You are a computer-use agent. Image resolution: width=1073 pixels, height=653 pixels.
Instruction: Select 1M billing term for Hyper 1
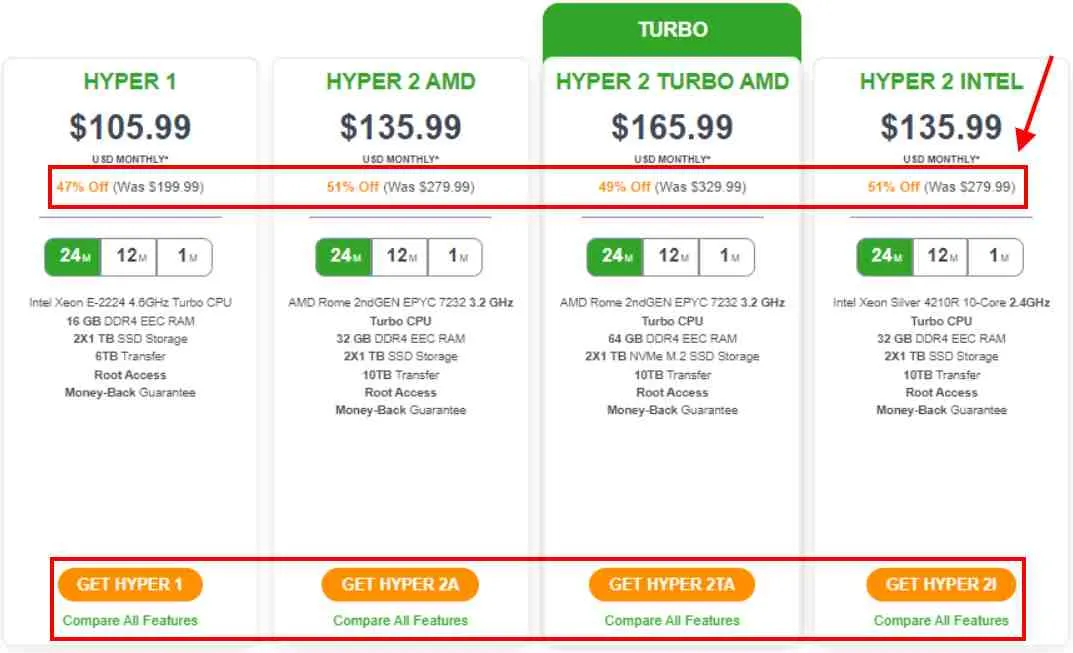pyautogui.click(x=185, y=257)
